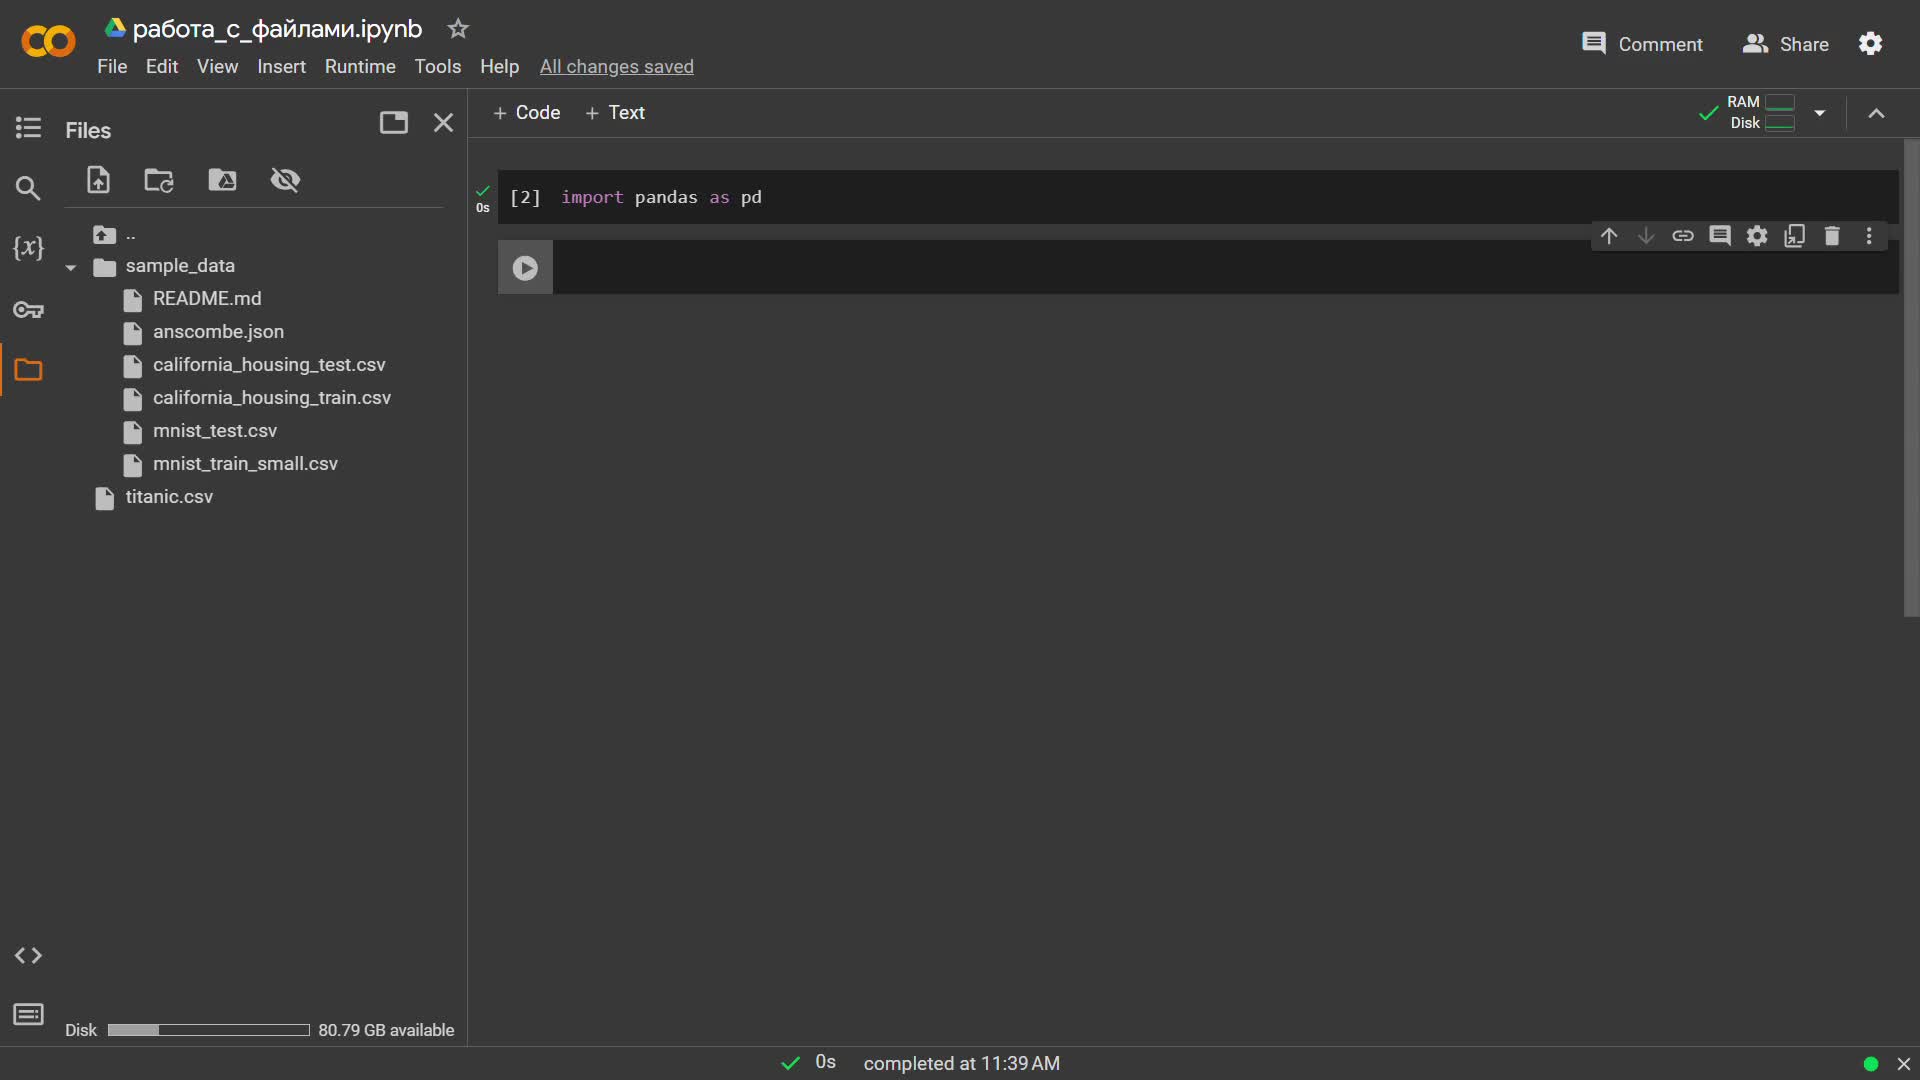Click the cell [2] execution counter
Screen dimensions: 1920x1080
[x=525, y=197]
